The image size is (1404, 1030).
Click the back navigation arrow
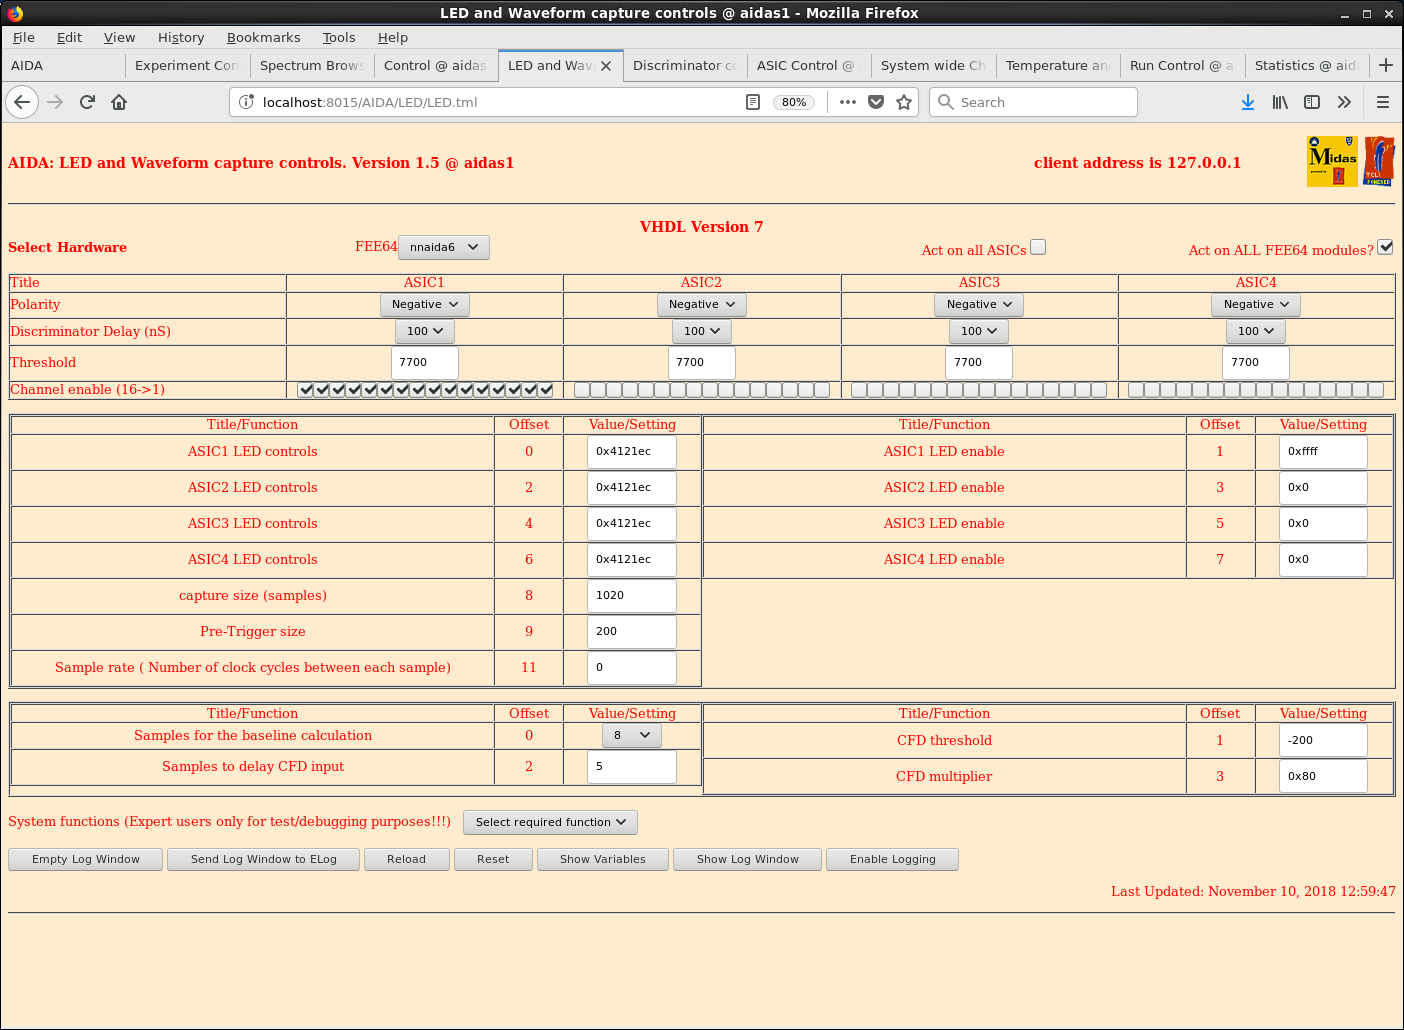pos(22,102)
